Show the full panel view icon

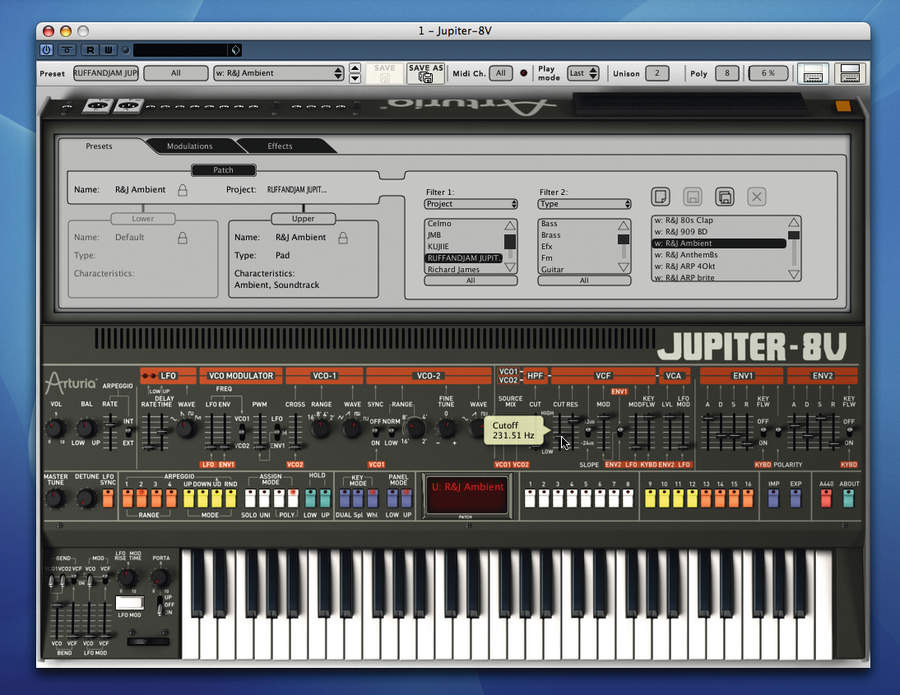tap(850, 73)
